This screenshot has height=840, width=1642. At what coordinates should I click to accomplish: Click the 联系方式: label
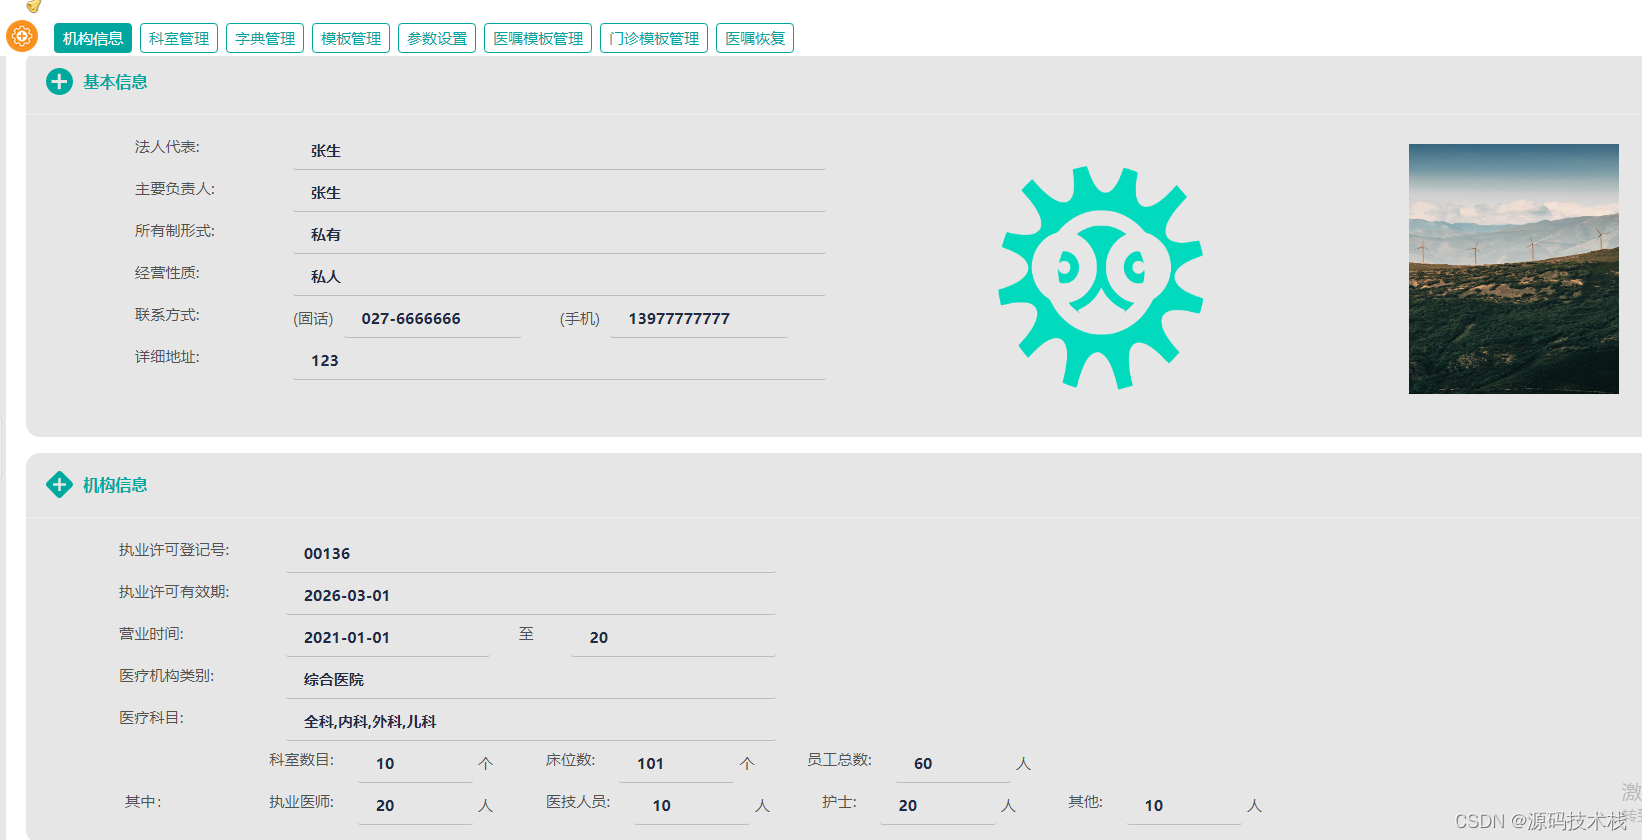(x=168, y=315)
